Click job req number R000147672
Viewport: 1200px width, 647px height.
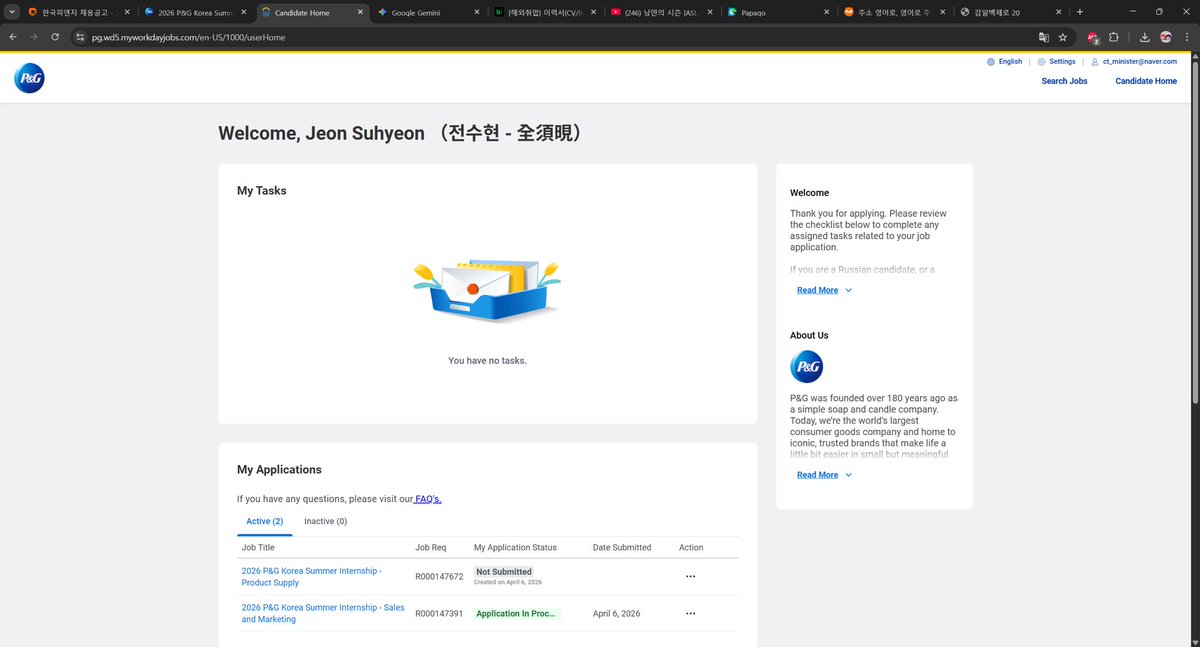point(439,577)
